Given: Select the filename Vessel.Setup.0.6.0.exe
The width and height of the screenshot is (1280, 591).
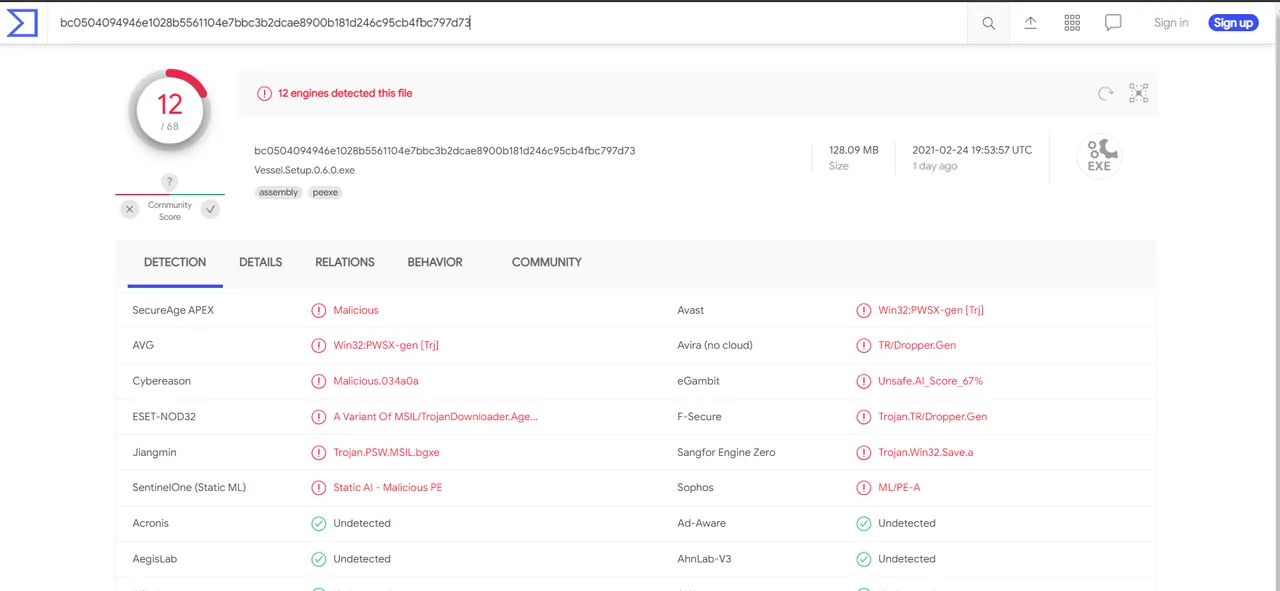Looking at the screenshot, I should click(305, 170).
